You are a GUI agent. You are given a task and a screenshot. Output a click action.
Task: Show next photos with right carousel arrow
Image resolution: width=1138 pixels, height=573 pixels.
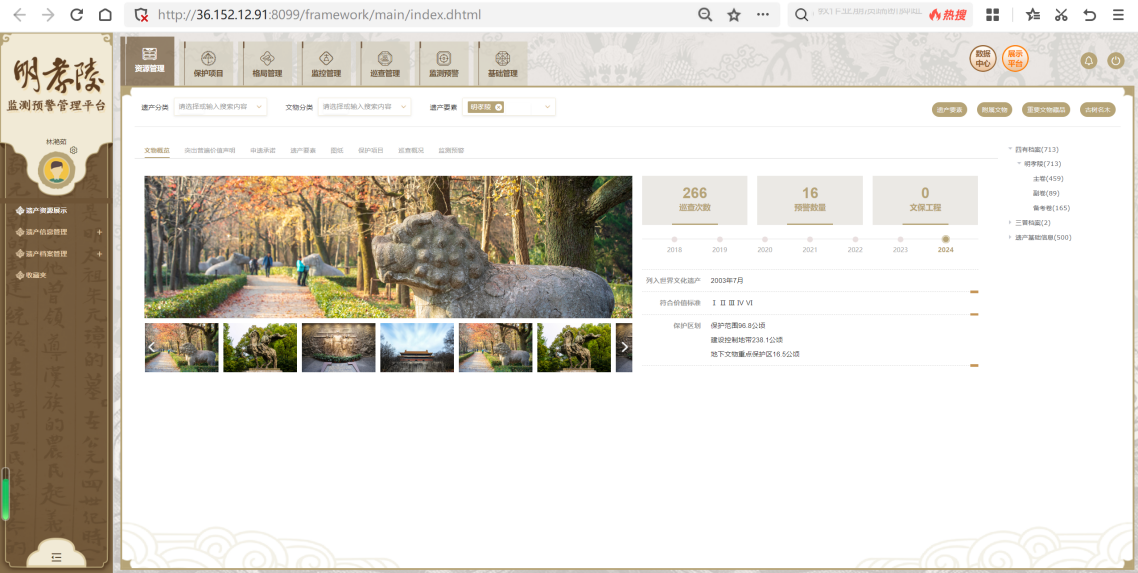click(624, 347)
